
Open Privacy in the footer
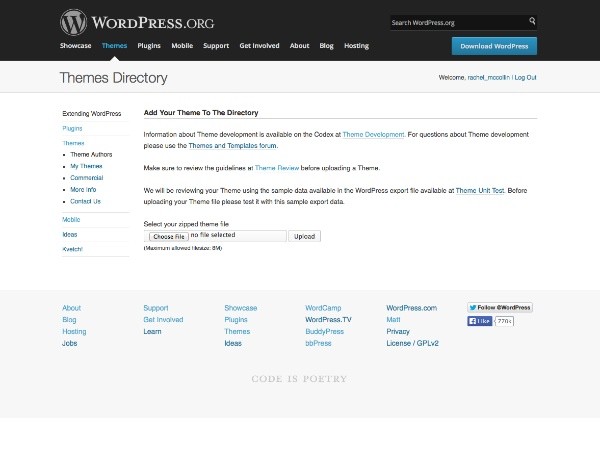[398, 331]
